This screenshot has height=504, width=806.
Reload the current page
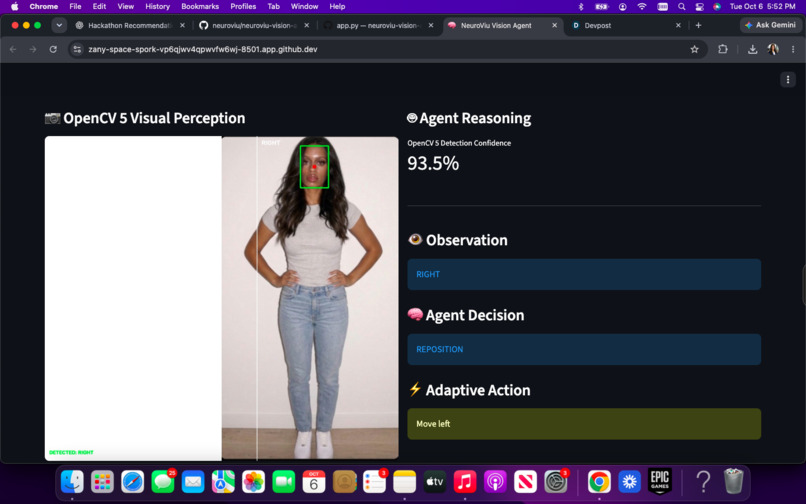coord(53,49)
